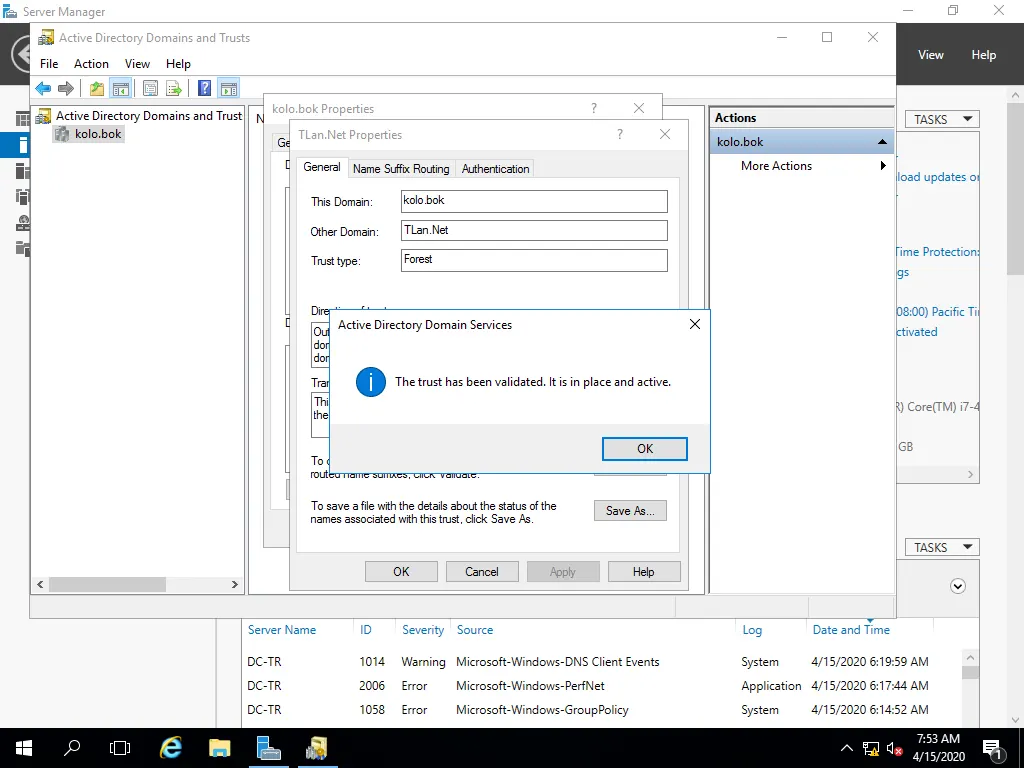
Task: Select the highlighted Local Server sidebar icon
Action: pos(22,145)
